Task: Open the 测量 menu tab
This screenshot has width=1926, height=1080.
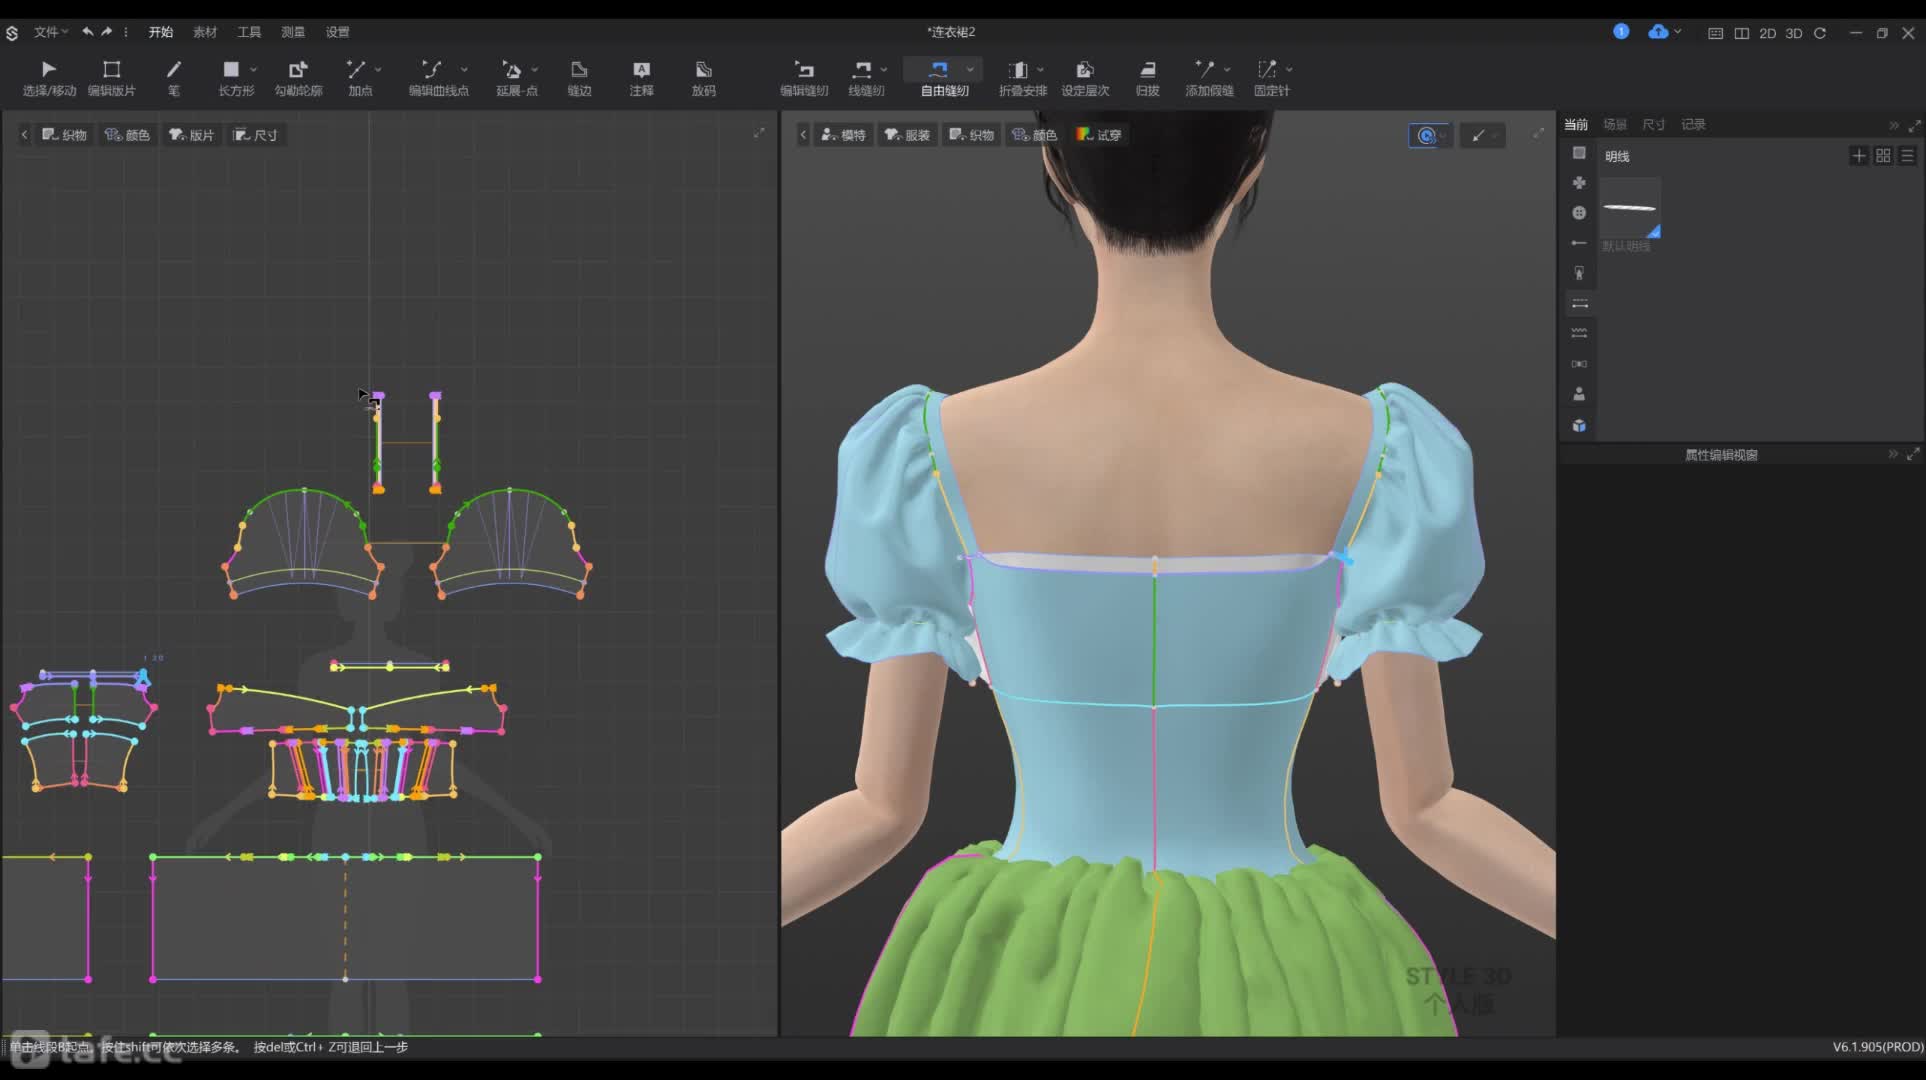Action: pyautogui.click(x=293, y=32)
